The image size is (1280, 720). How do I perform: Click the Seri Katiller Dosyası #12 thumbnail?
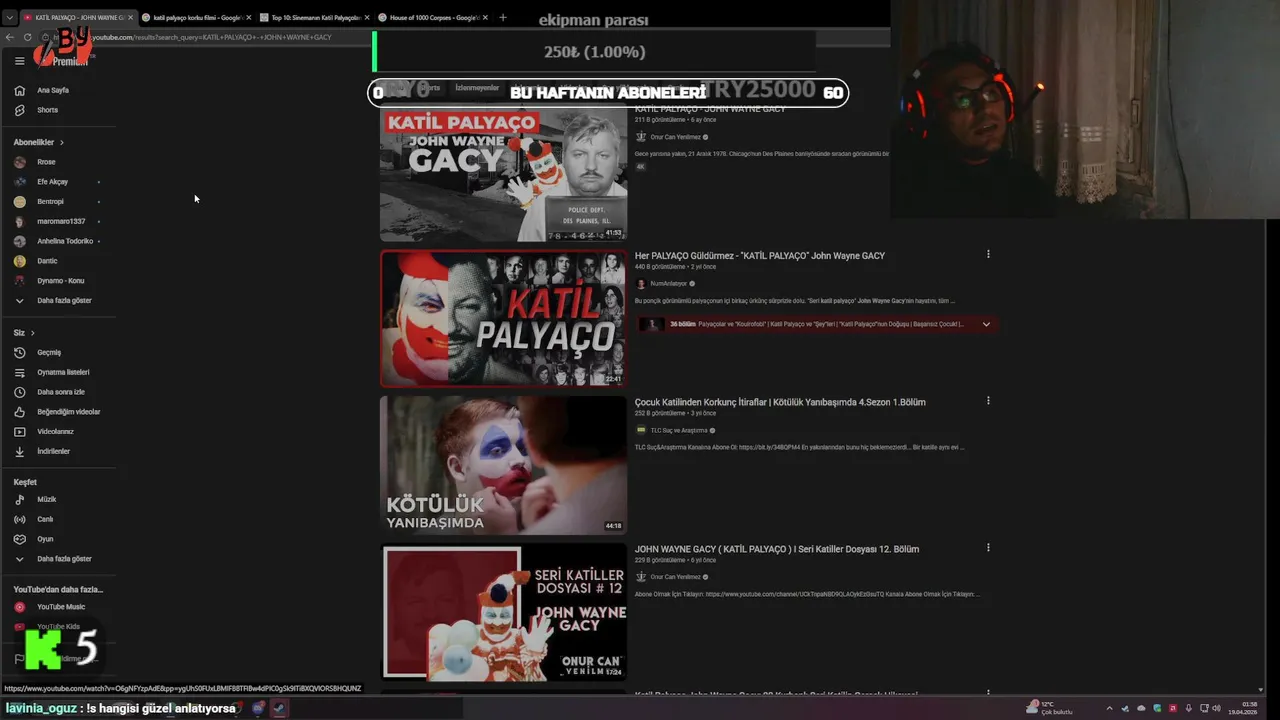(503, 612)
